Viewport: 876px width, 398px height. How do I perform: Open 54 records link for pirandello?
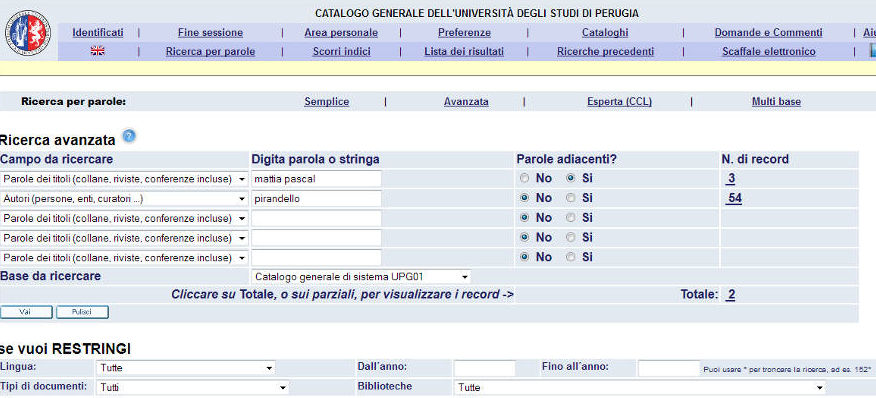pyautogui.click(x=734, y=198)
